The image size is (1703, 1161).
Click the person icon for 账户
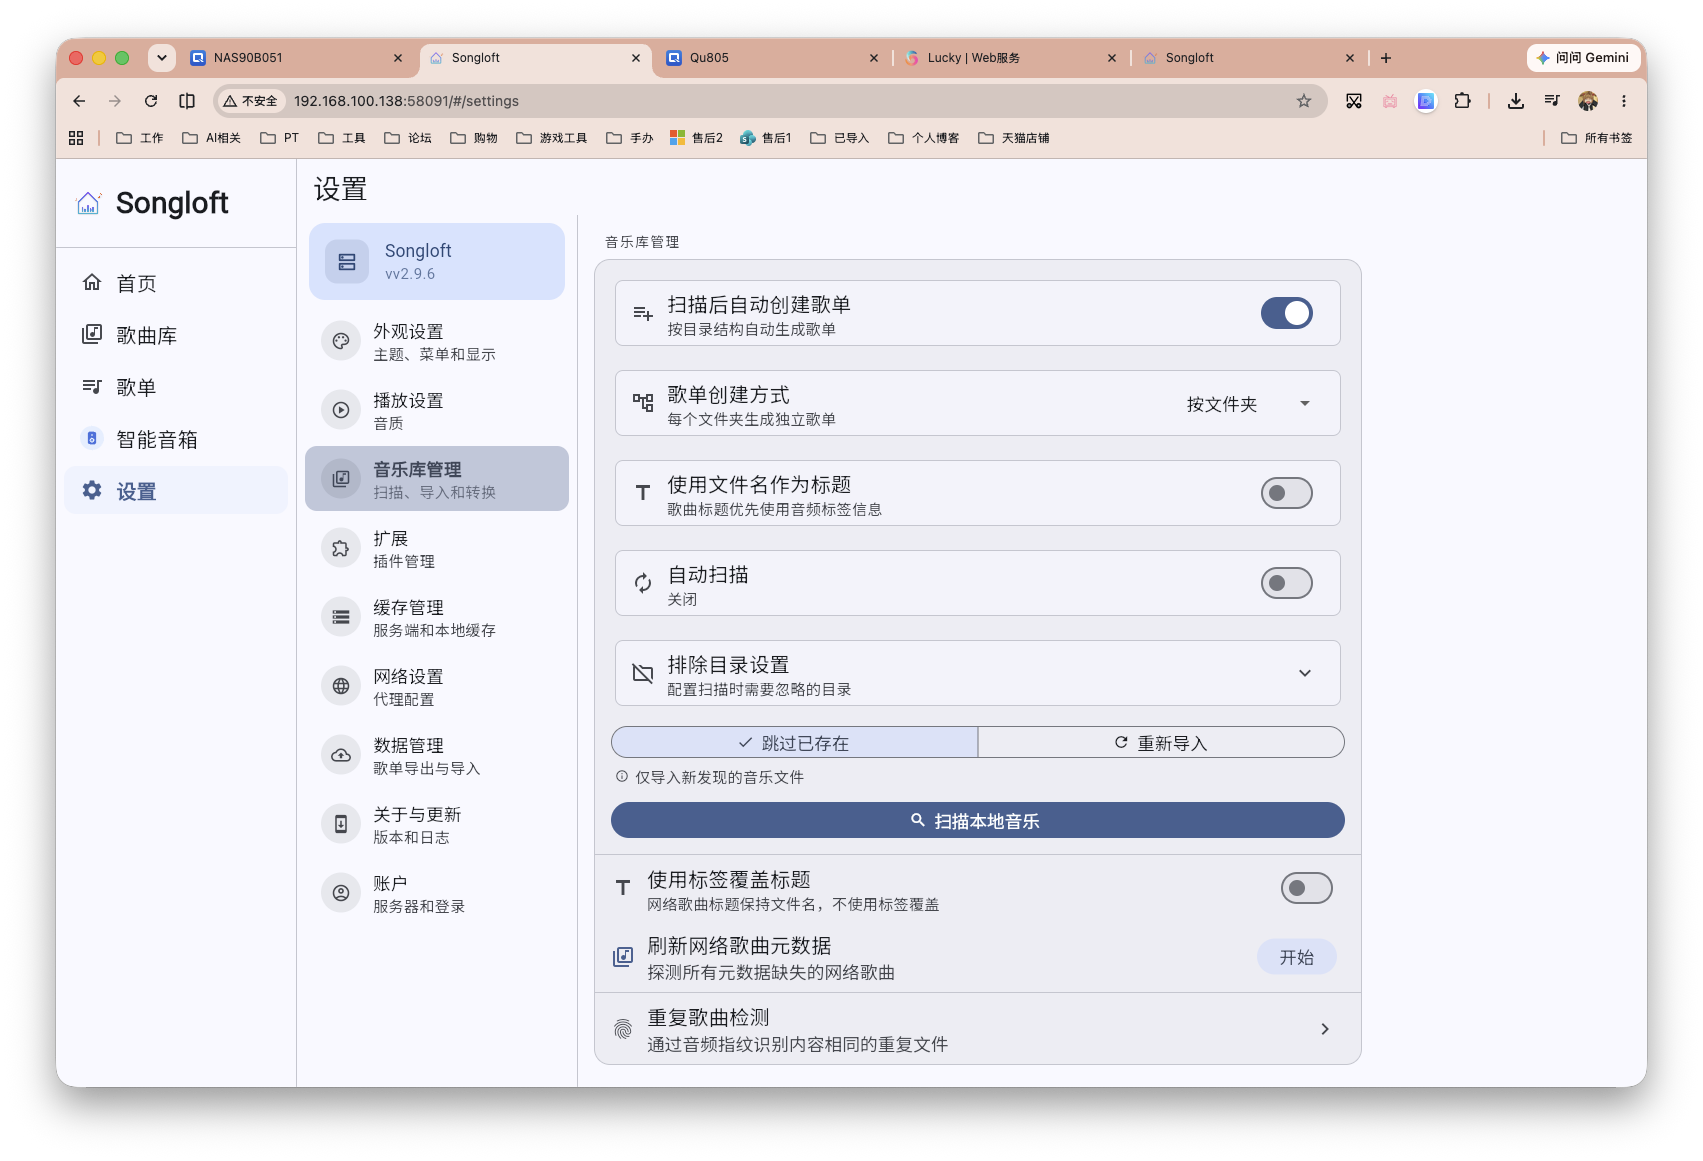(341, 893)
